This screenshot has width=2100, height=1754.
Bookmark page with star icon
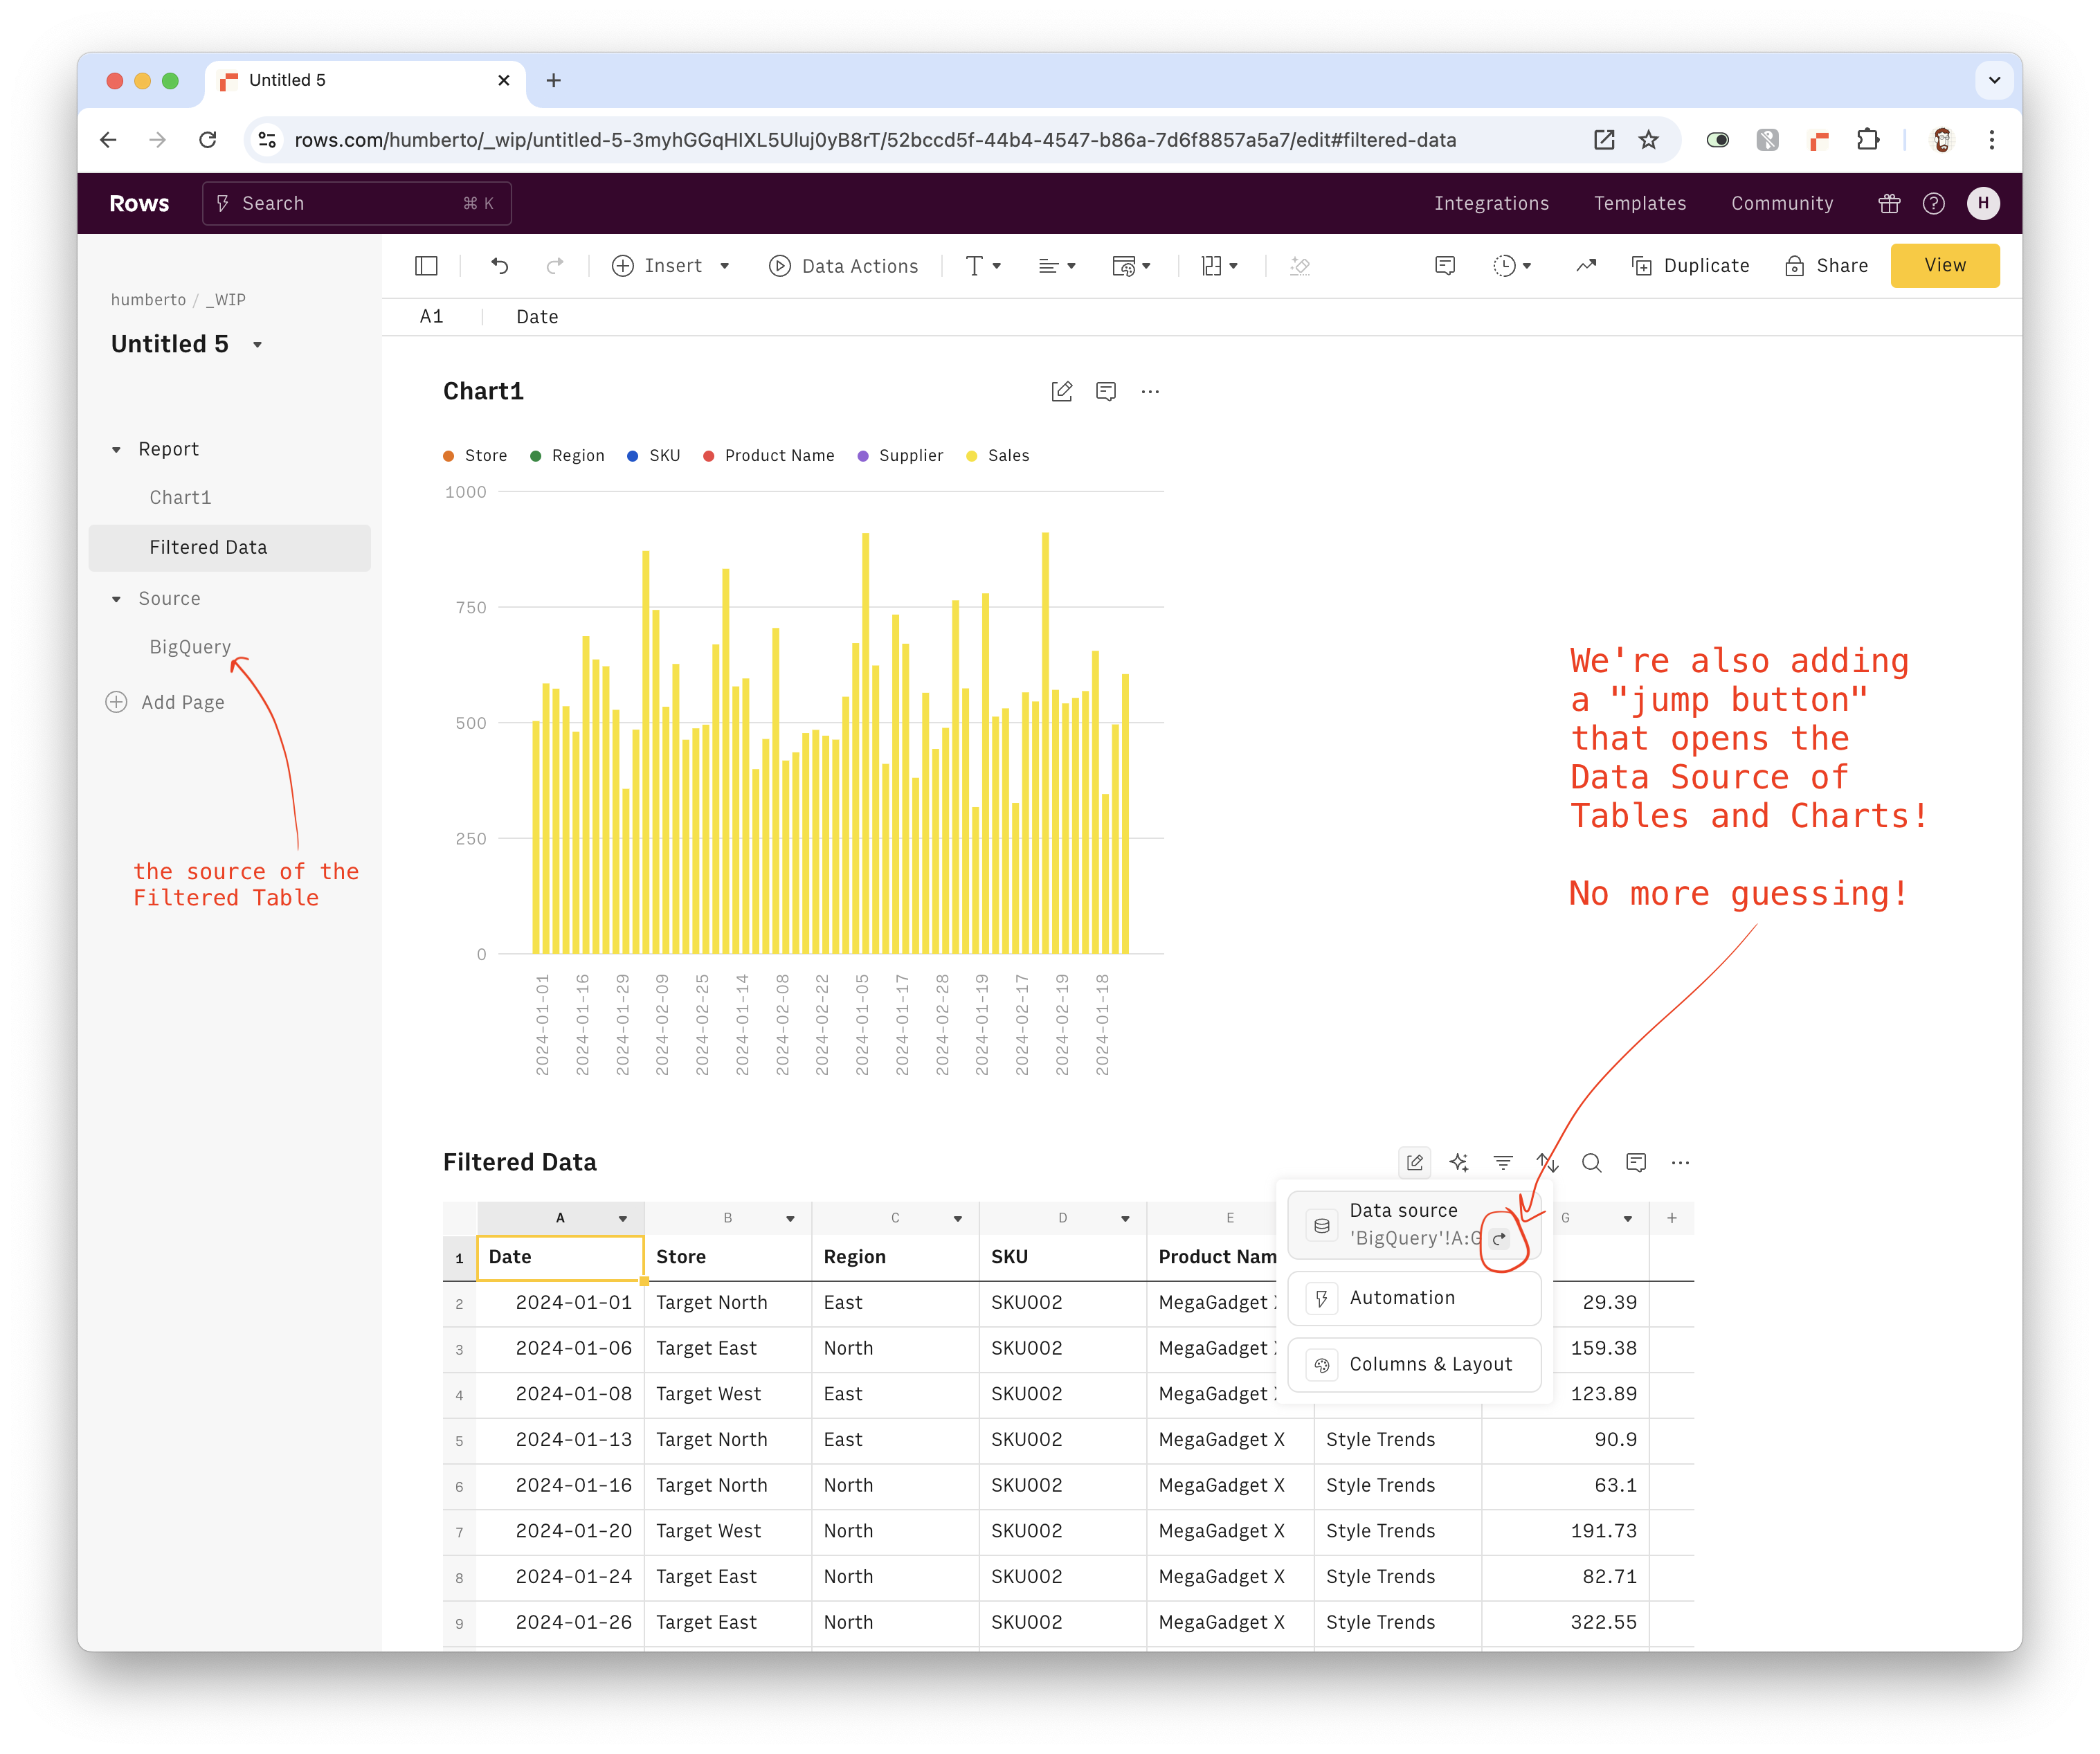point(1649,140)
